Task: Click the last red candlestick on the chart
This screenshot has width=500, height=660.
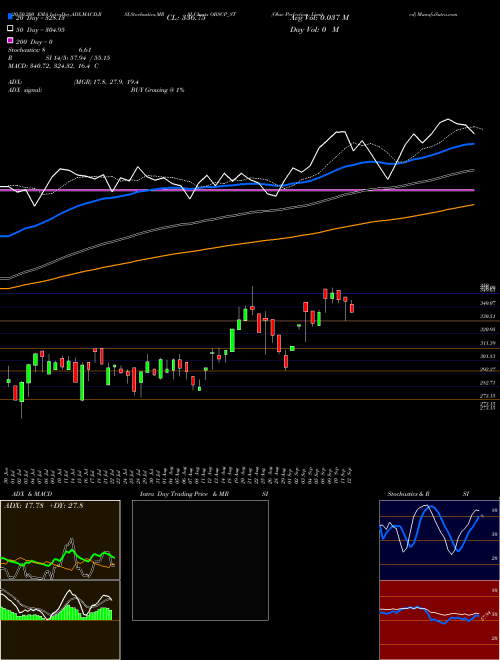Action: (352, 308)
